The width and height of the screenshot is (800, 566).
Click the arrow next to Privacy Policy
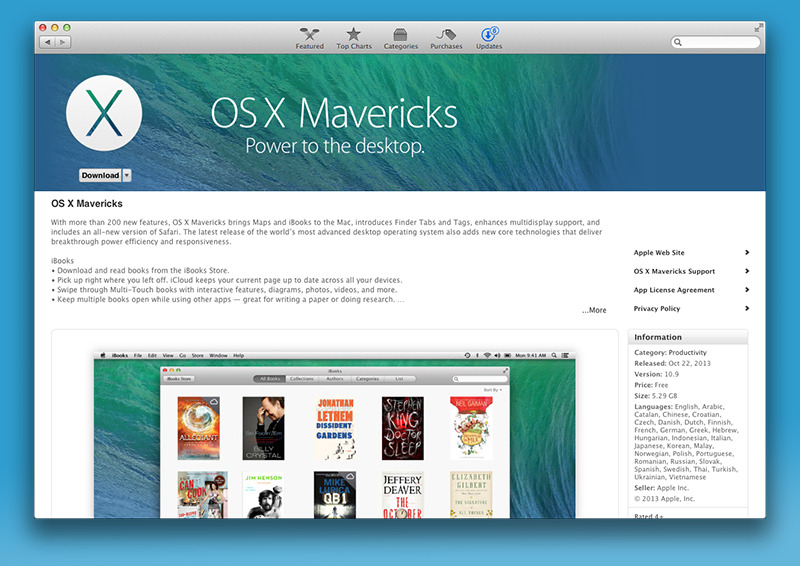747,309
